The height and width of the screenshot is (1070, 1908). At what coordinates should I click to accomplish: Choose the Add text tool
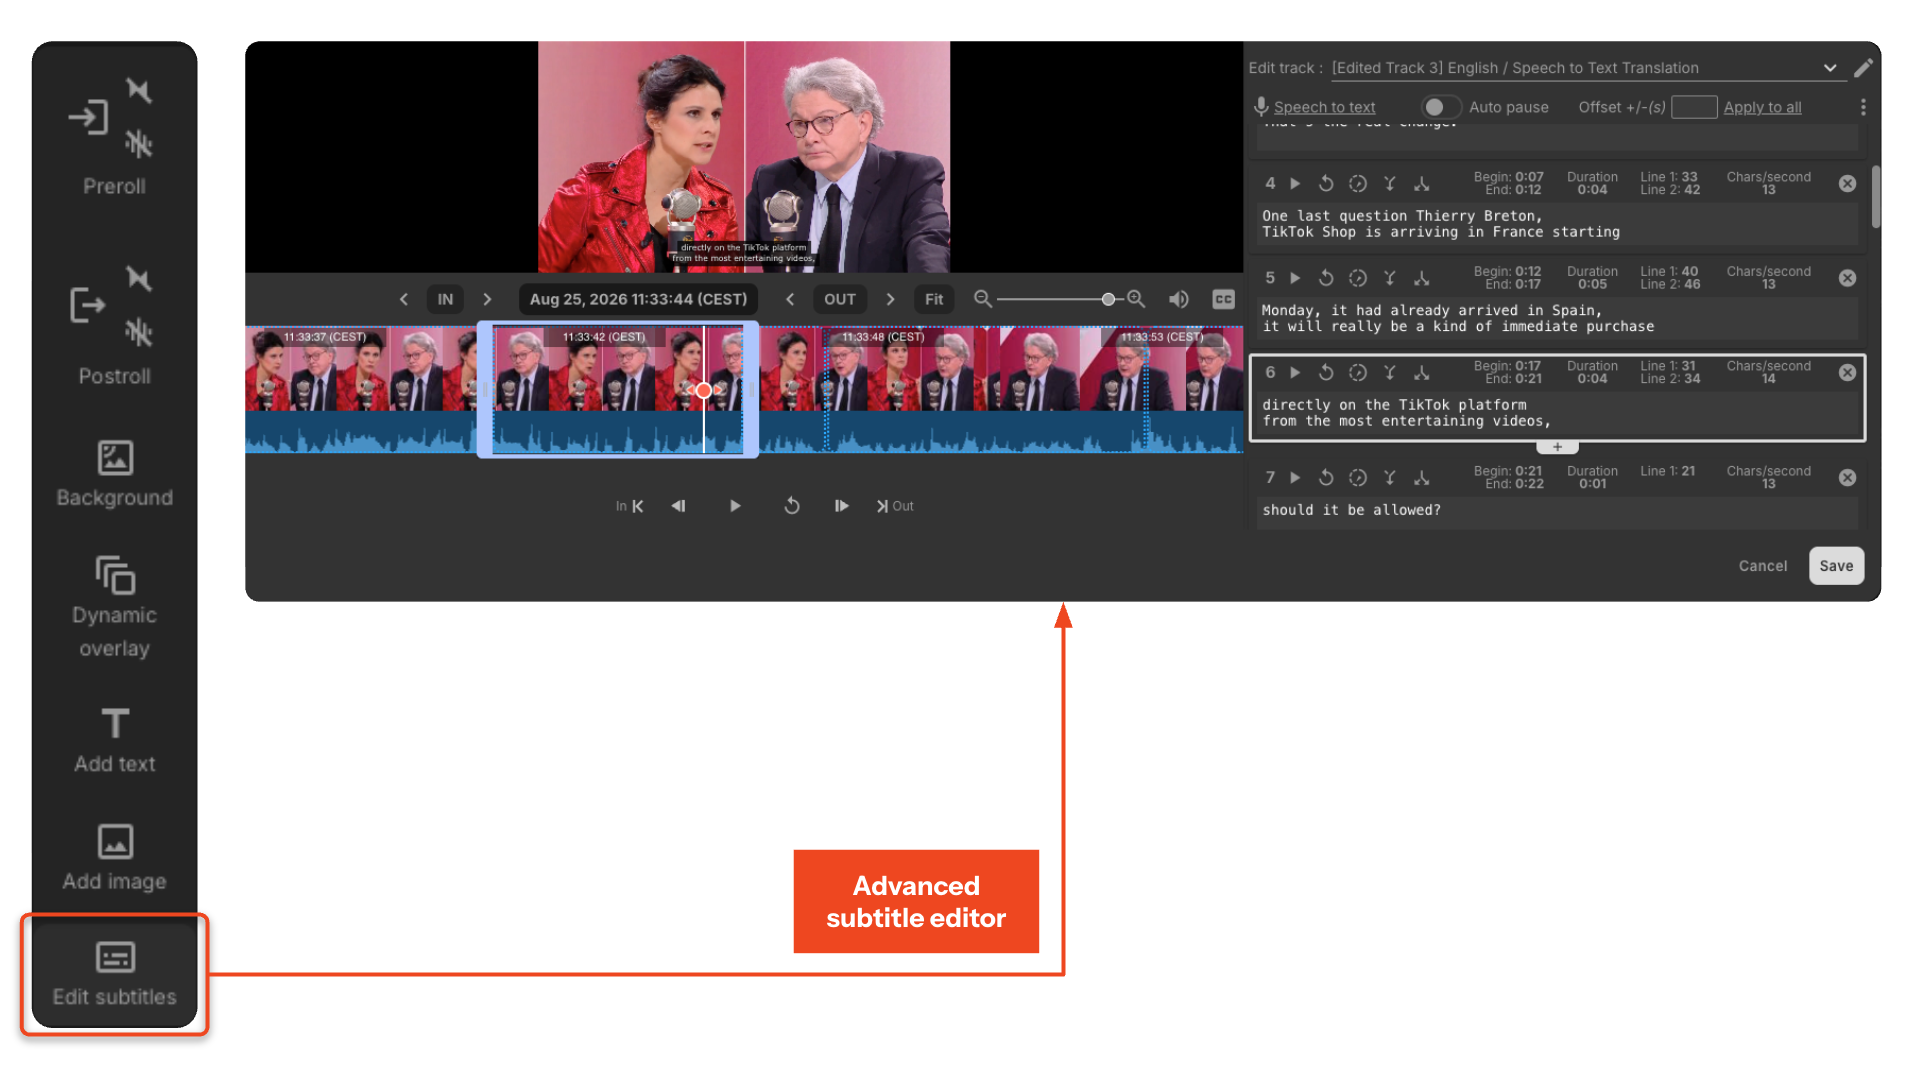click(x=115, y=740)
